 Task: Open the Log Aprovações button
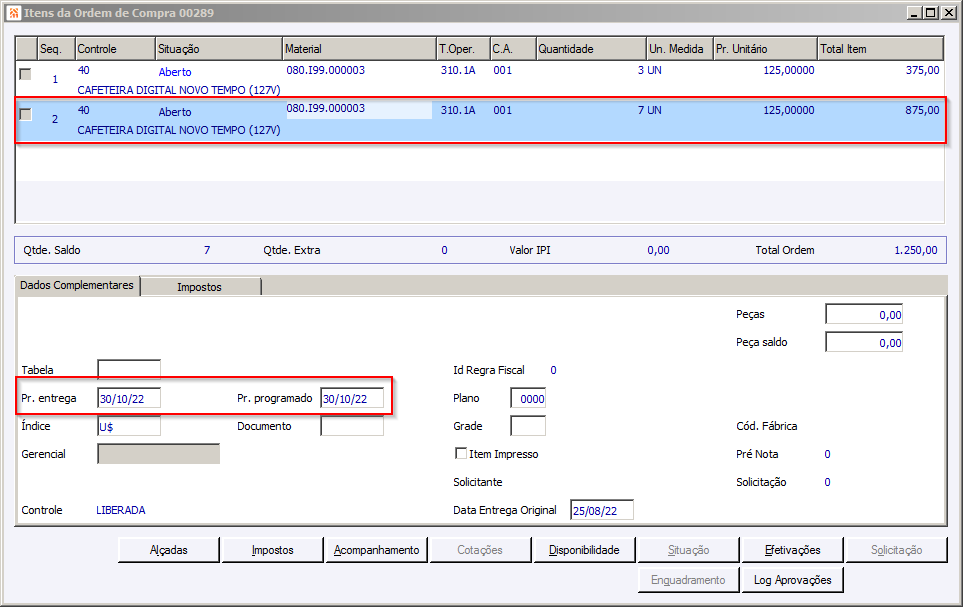pos(792,580)
